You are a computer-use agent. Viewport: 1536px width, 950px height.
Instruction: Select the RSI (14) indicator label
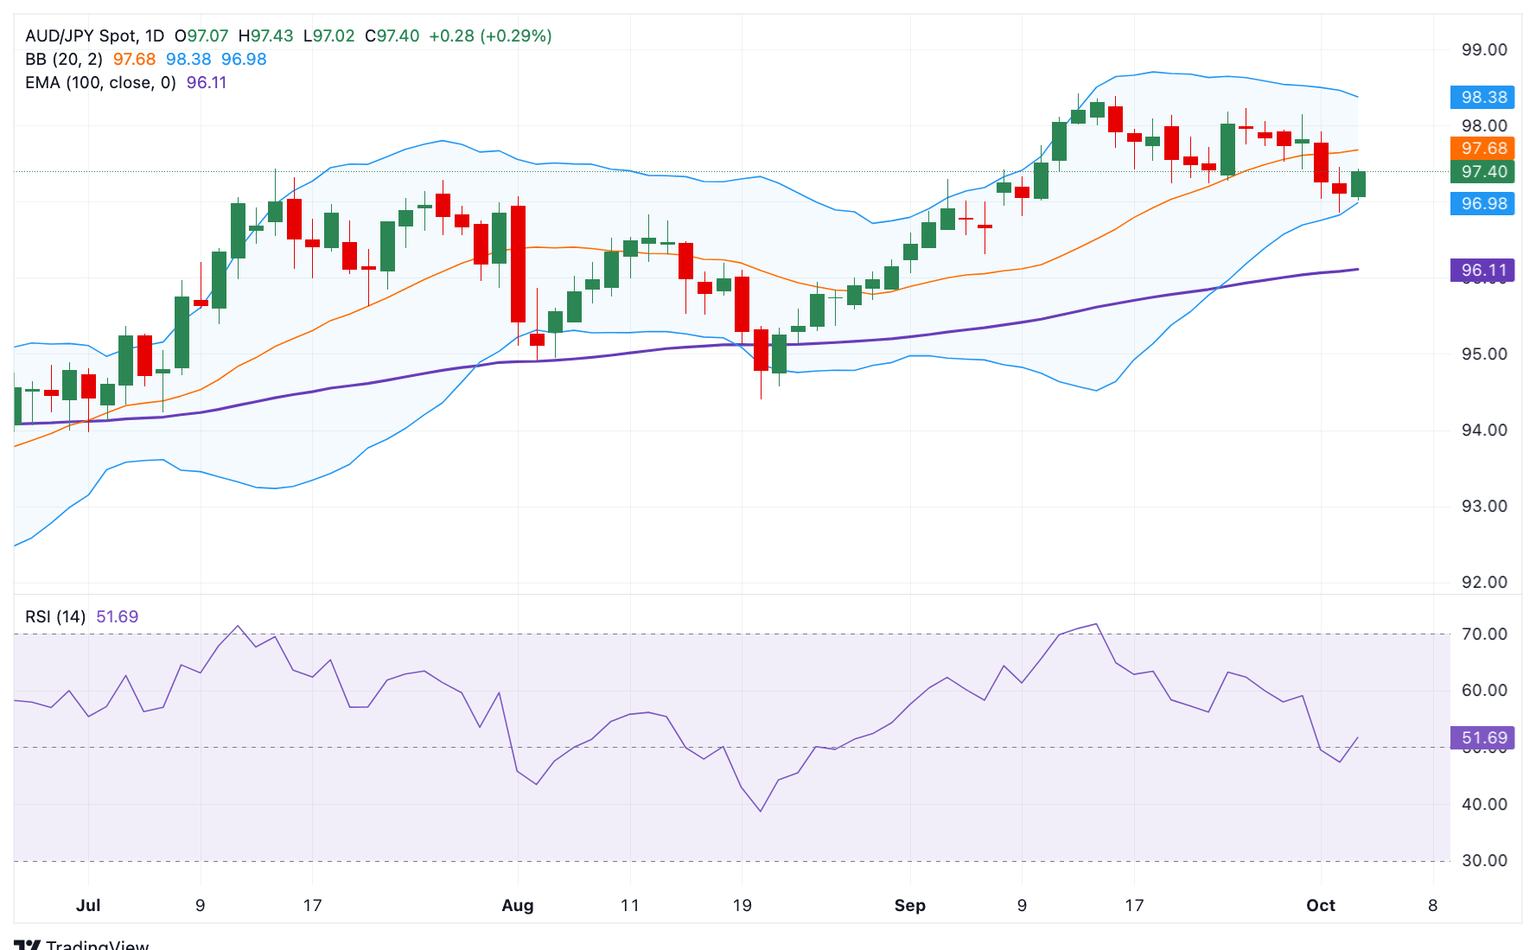(x=55, y=617)
